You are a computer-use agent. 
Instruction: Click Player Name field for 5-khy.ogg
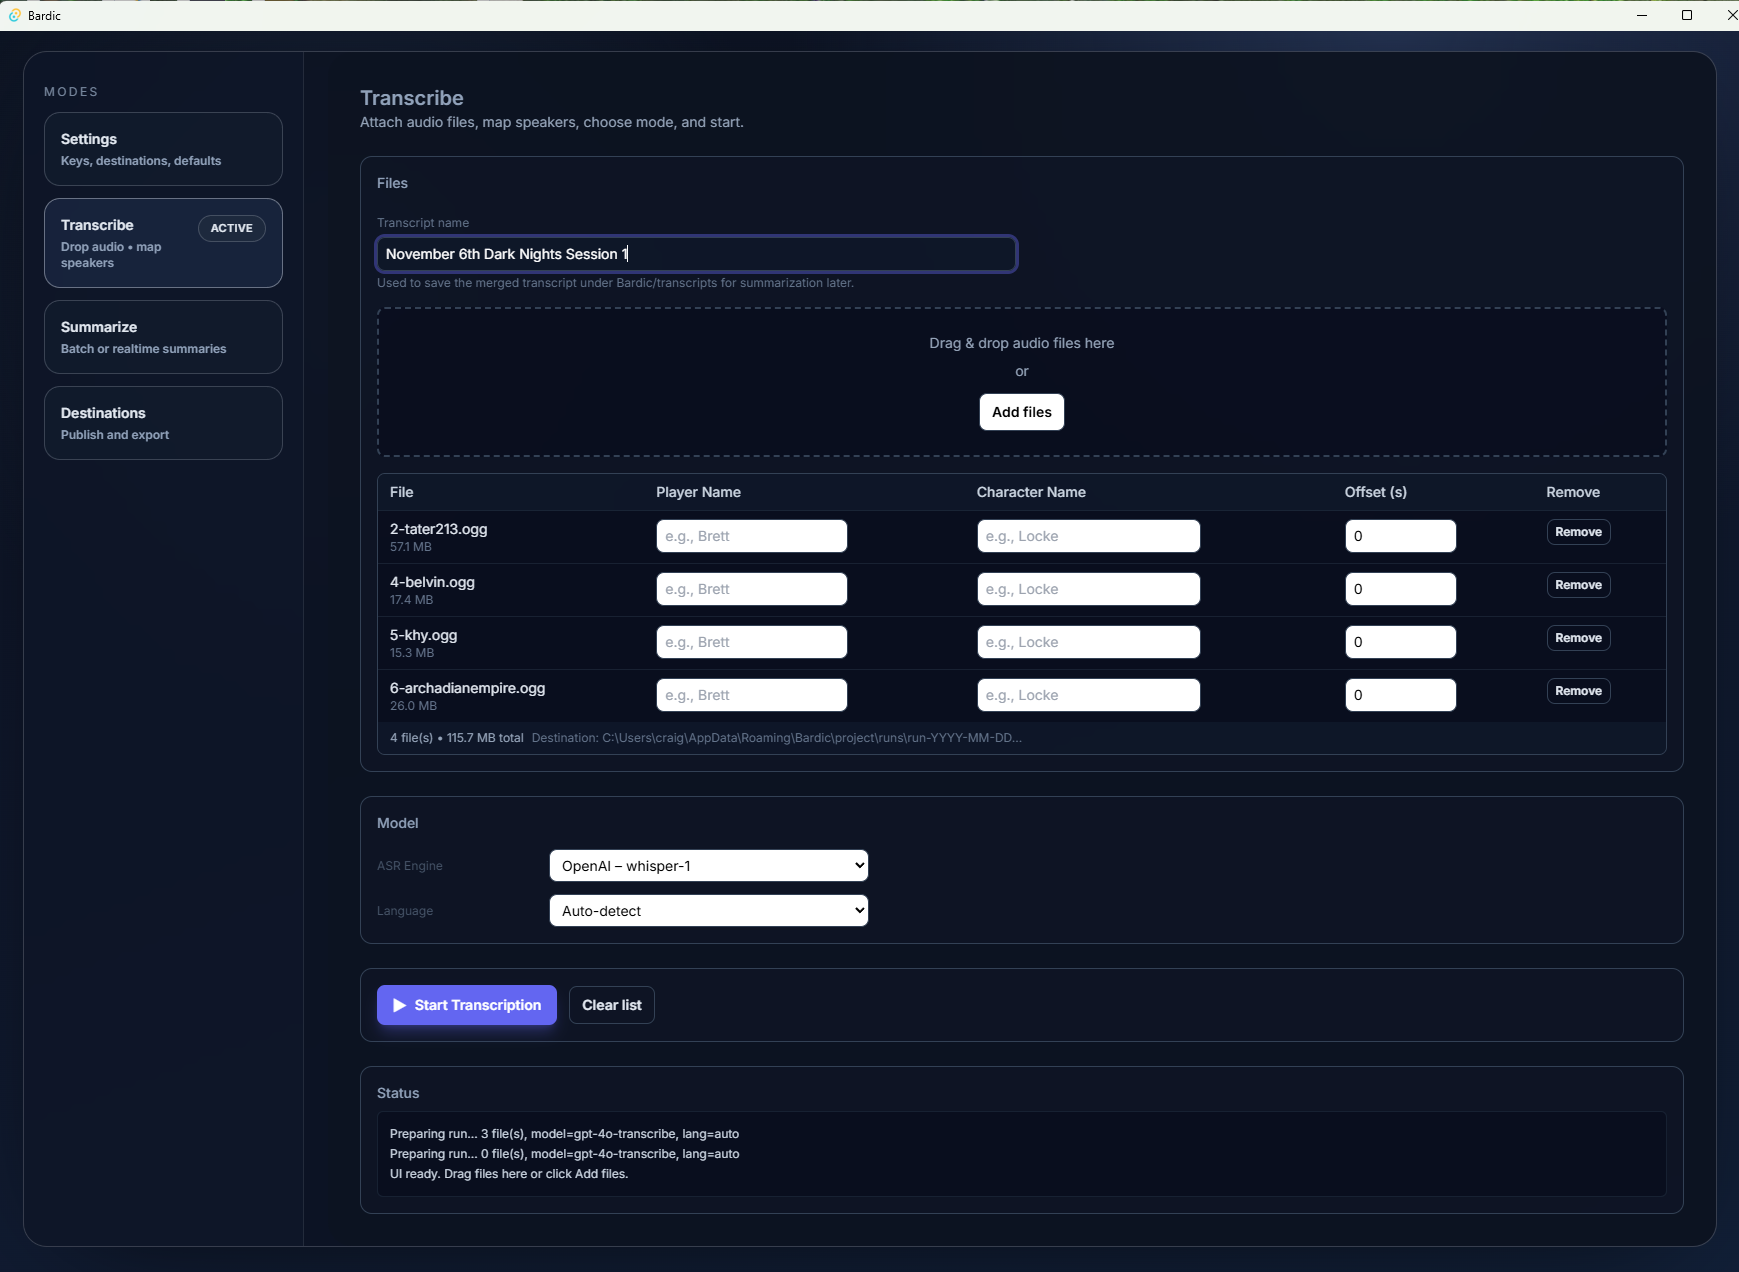pos(751,642)
